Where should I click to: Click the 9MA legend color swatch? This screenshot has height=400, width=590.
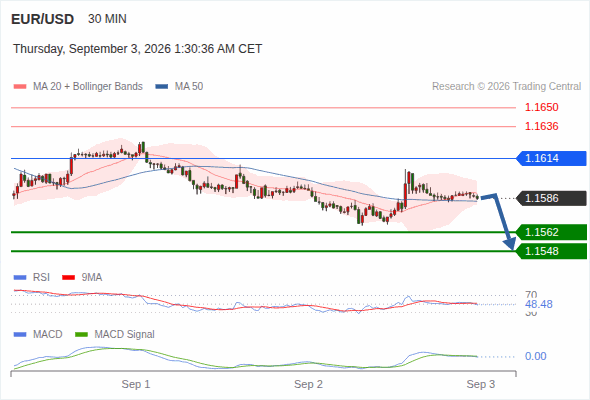pyautogui.click(x=68, y=278)
